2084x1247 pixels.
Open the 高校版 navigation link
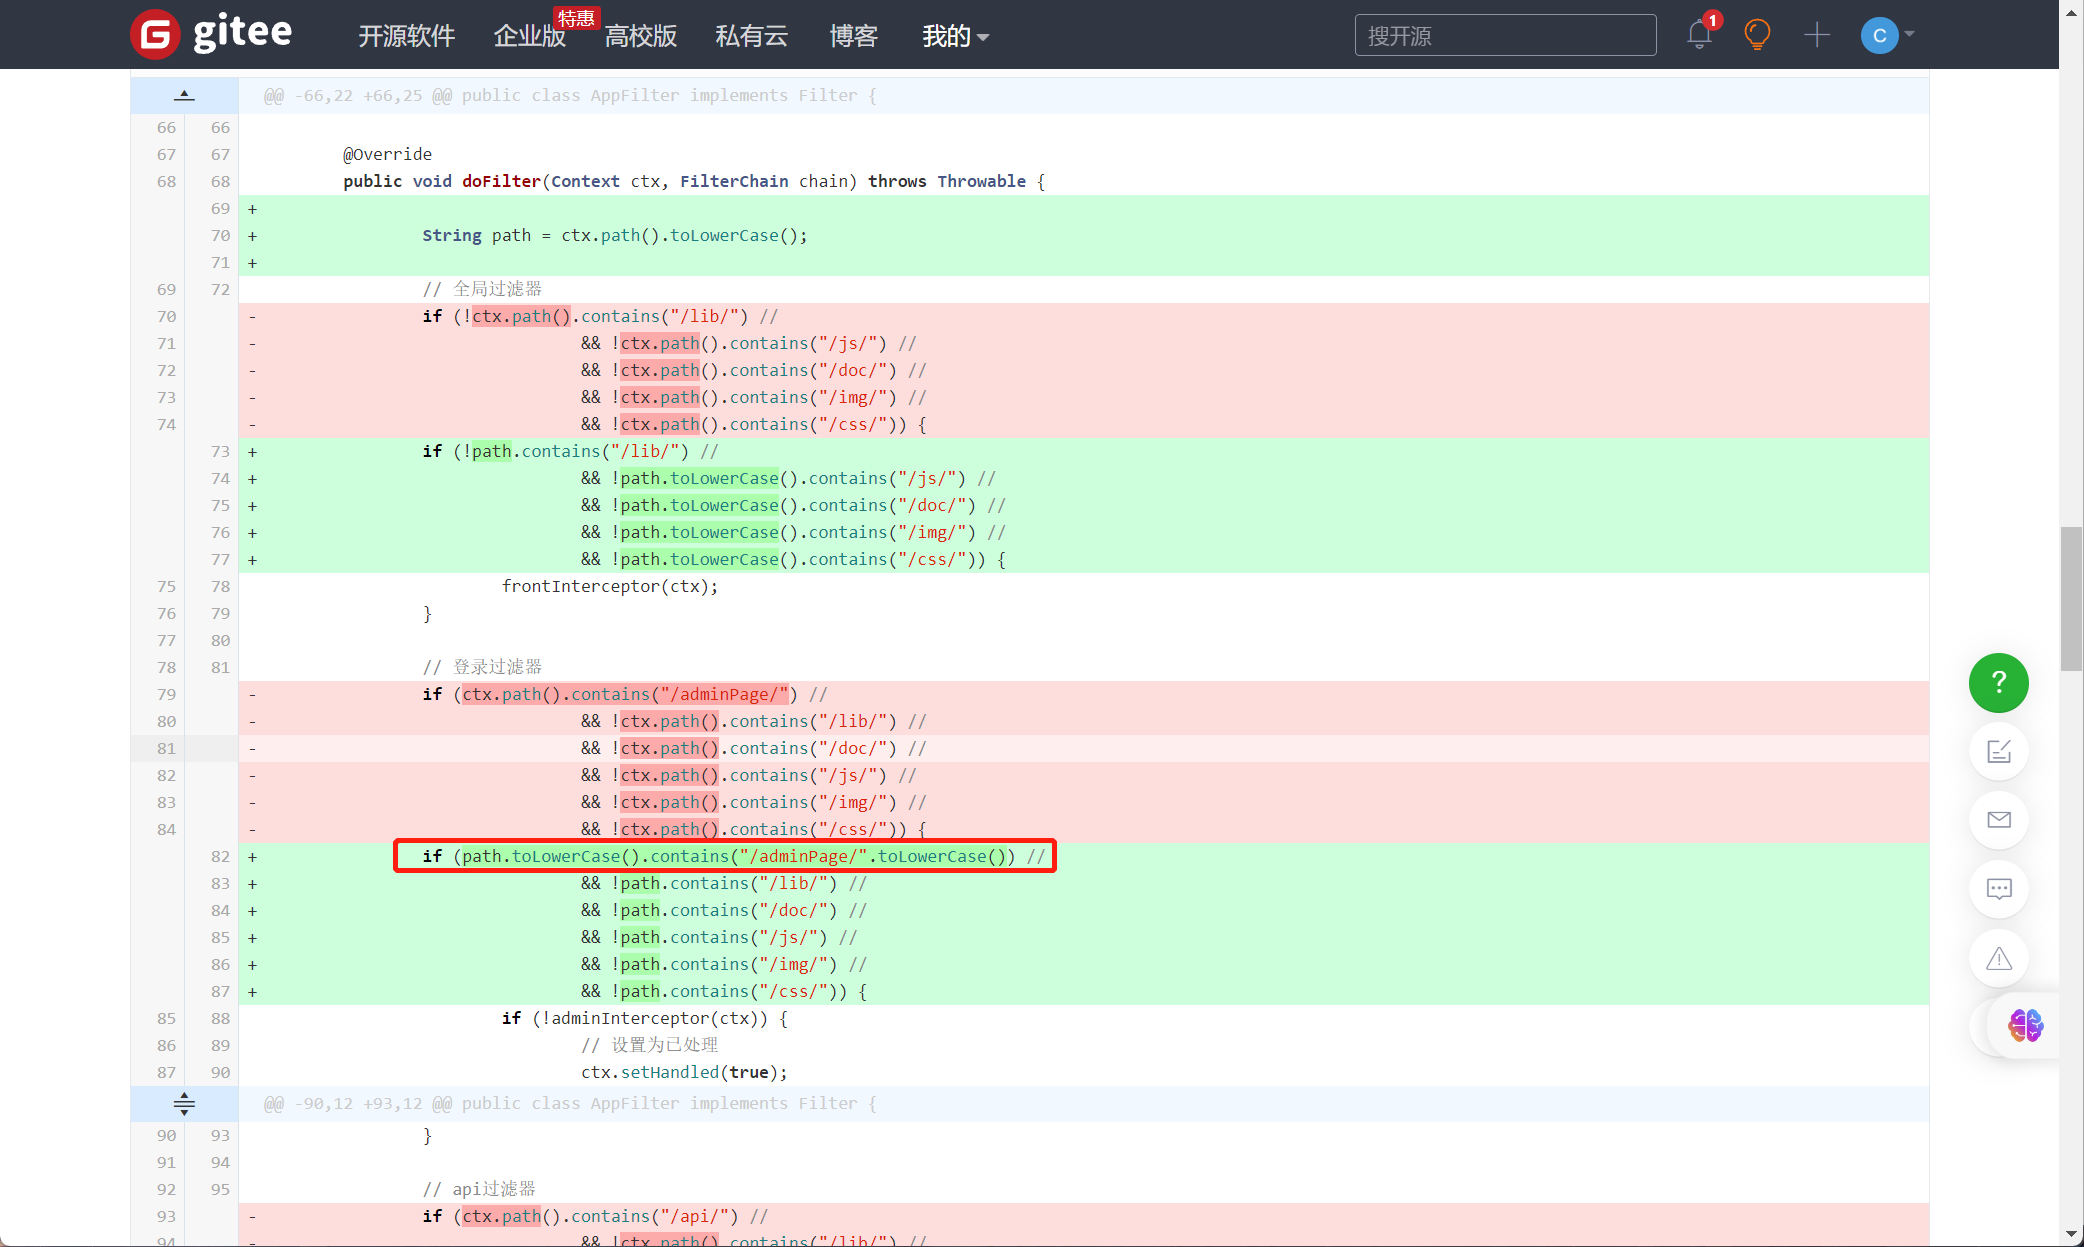pyautogui.click(x=640, y=37)
